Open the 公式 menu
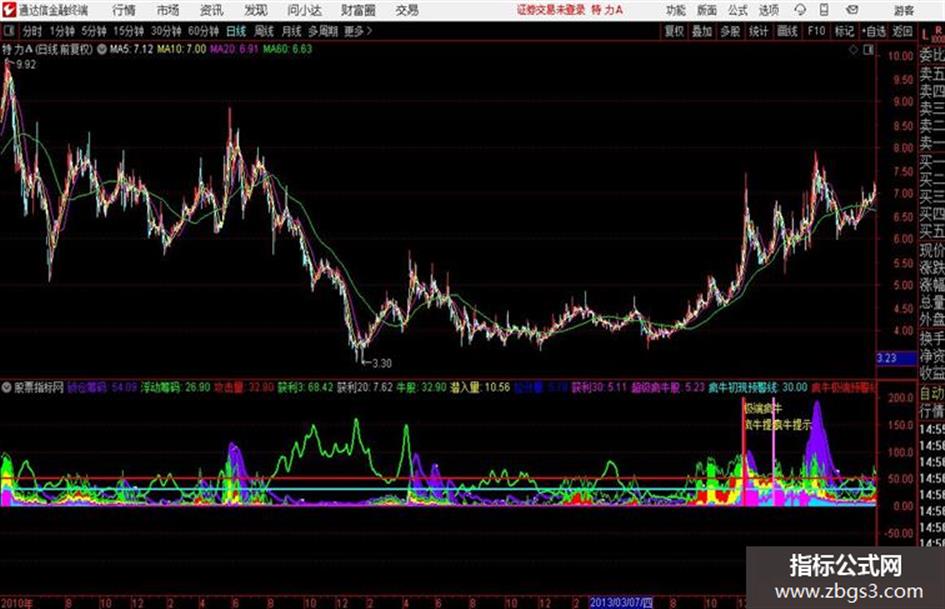Screen dimensions: 945x609 coord(738,10)
